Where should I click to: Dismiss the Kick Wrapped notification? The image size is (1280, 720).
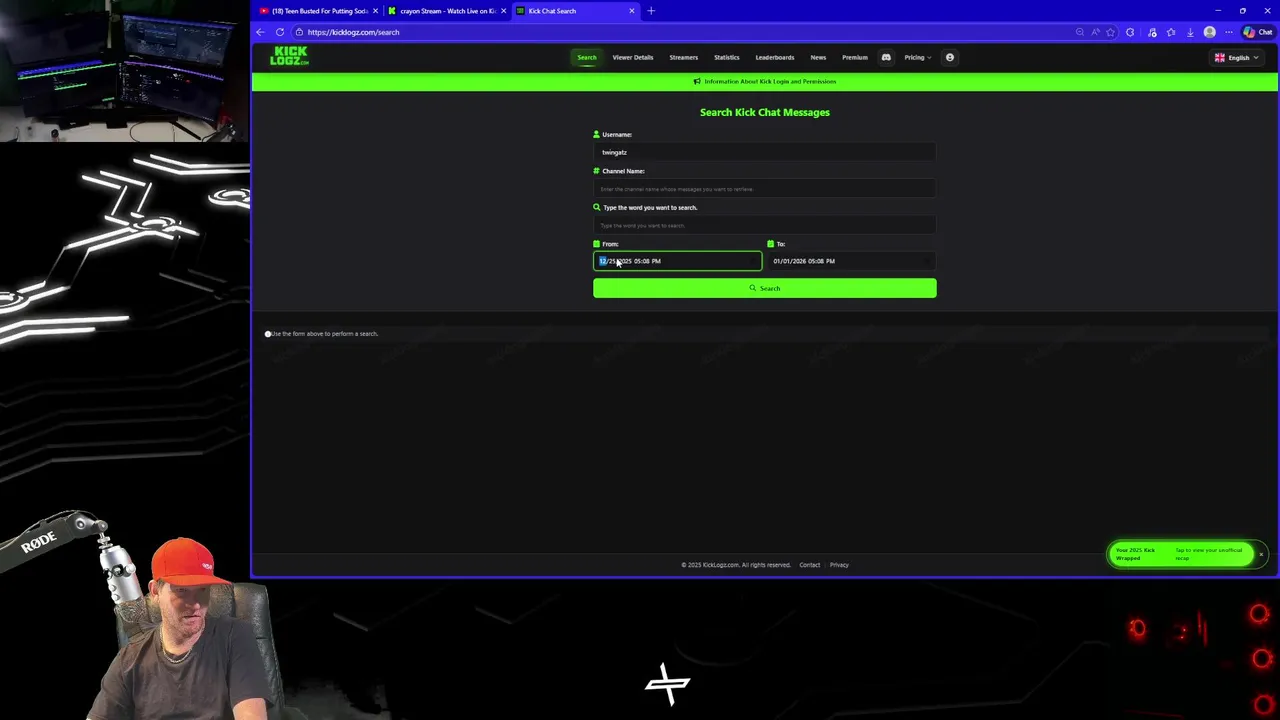pos(1261,554)
